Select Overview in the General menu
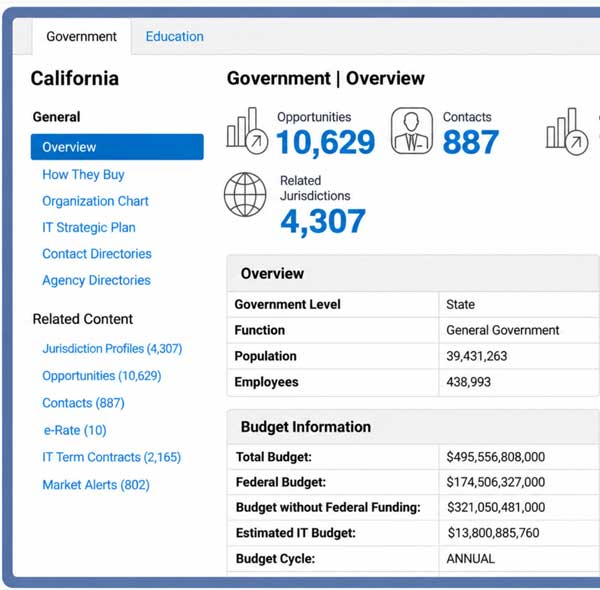 coord(117,147)
